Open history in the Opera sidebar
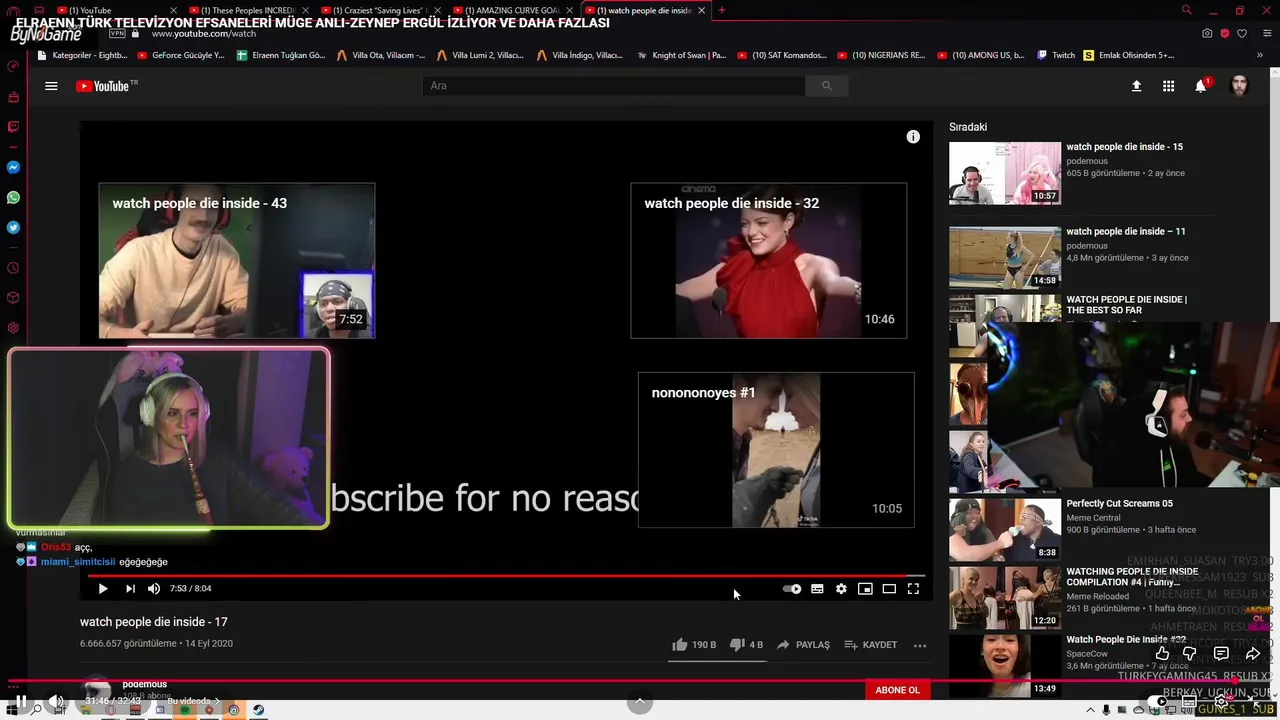The width and height of the screenshot is (1280, 720). point(13,268)
